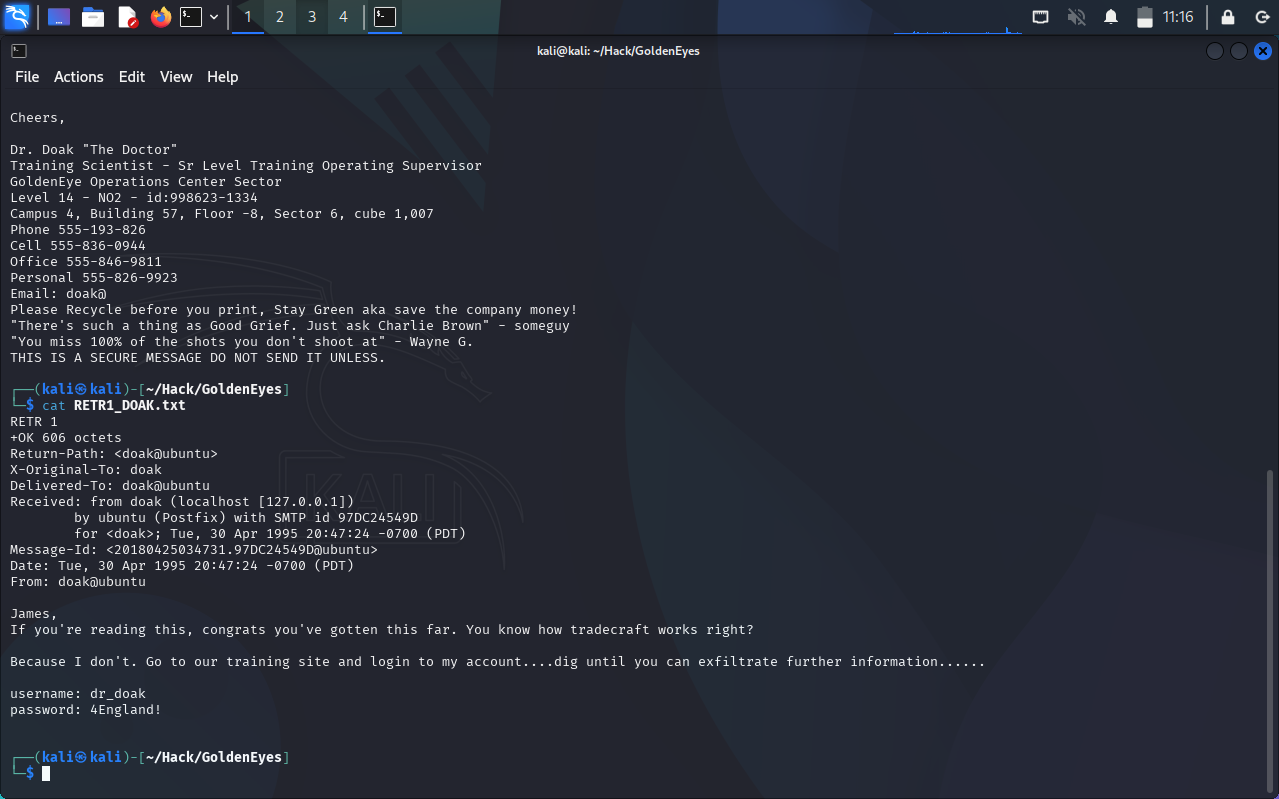Open the session logout icon

tap(1262, 17)
